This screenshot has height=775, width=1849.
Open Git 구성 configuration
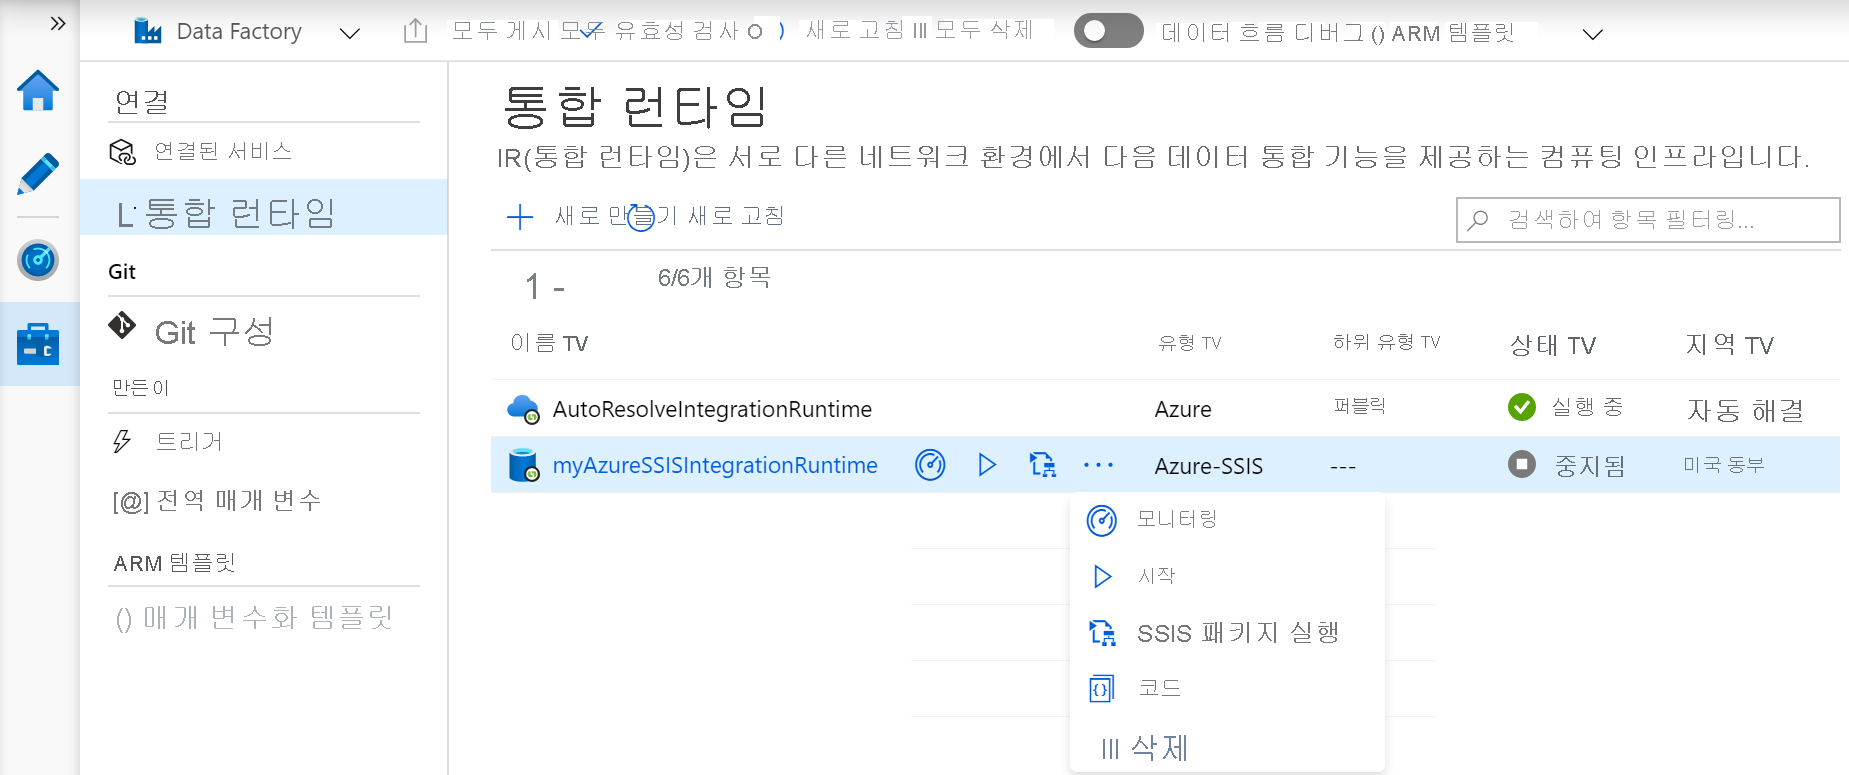214,331
